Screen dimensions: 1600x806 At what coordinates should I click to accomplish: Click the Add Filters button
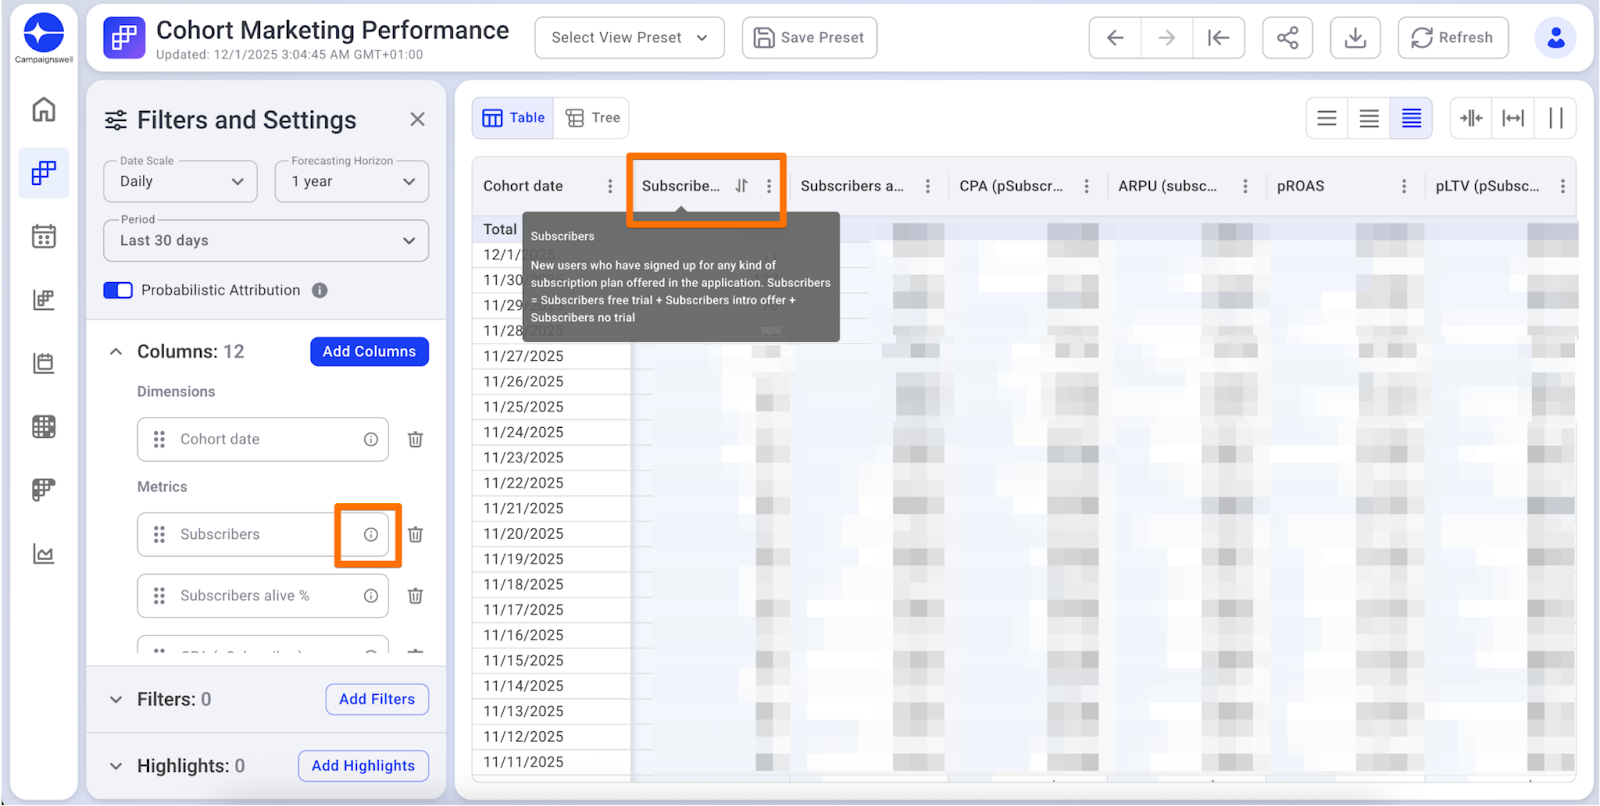pos(377,700)
